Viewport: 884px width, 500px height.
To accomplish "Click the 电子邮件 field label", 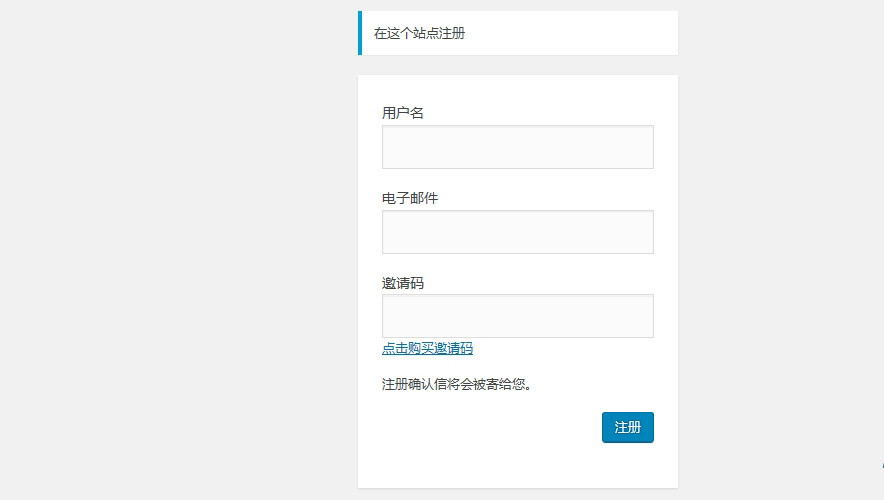I will pyautogui.click(x=410, y=198).
